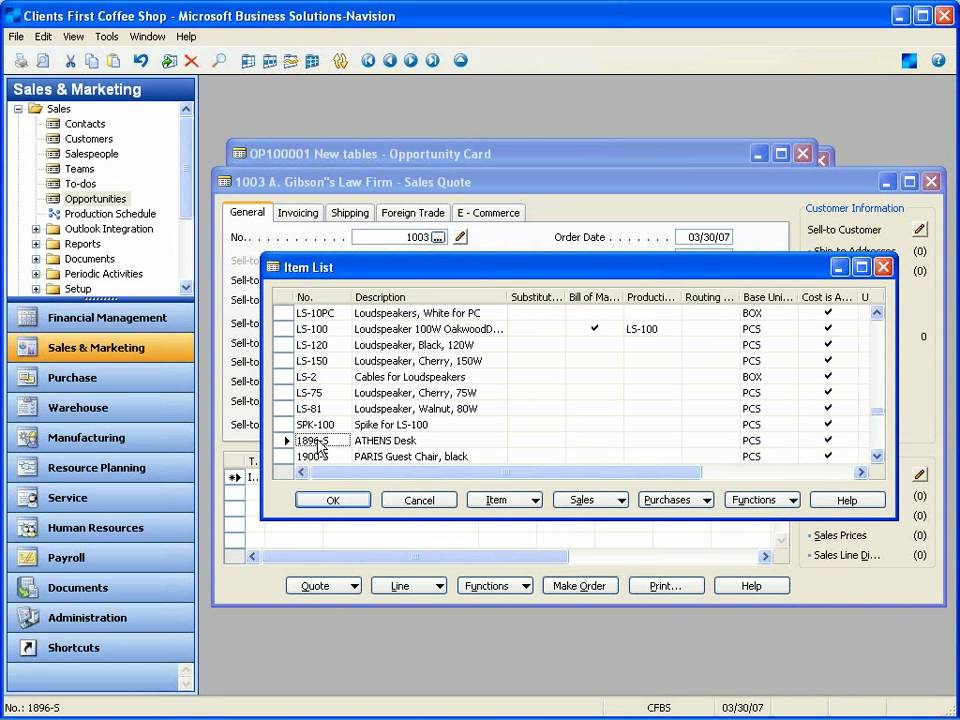Click the Print toolbar icon

coord(21,61)
